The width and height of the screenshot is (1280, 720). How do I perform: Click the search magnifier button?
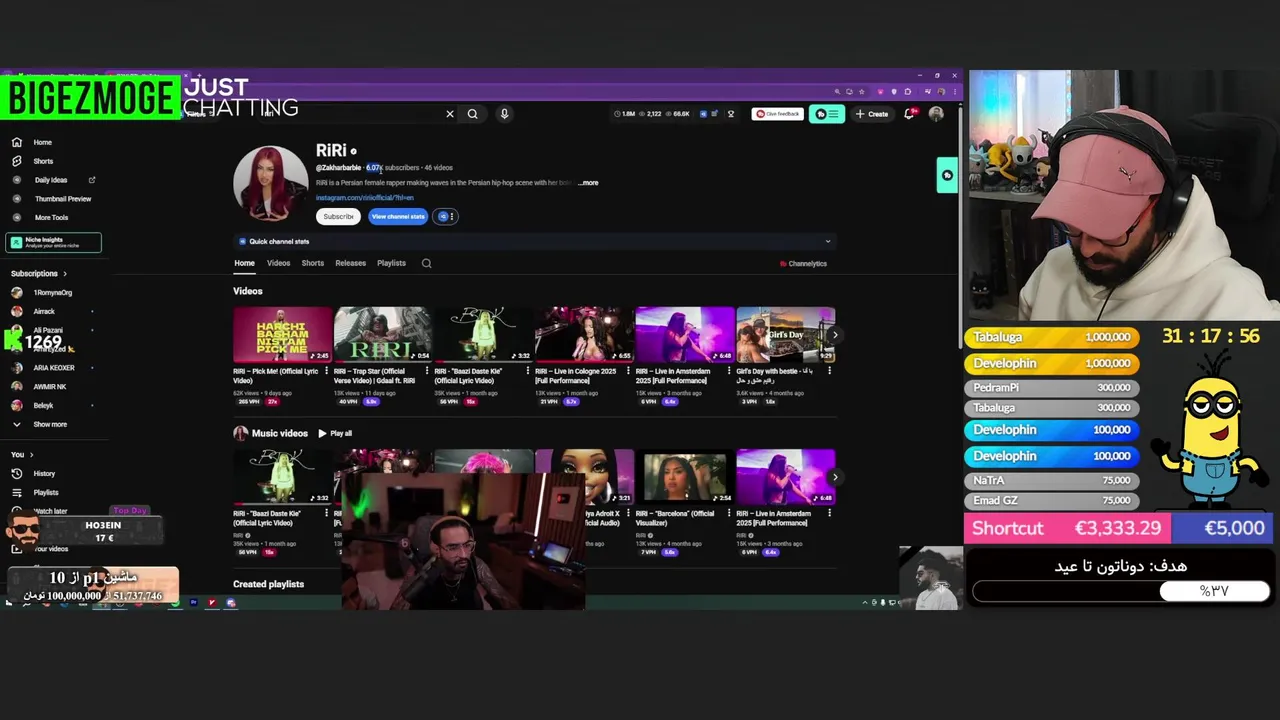472,114
